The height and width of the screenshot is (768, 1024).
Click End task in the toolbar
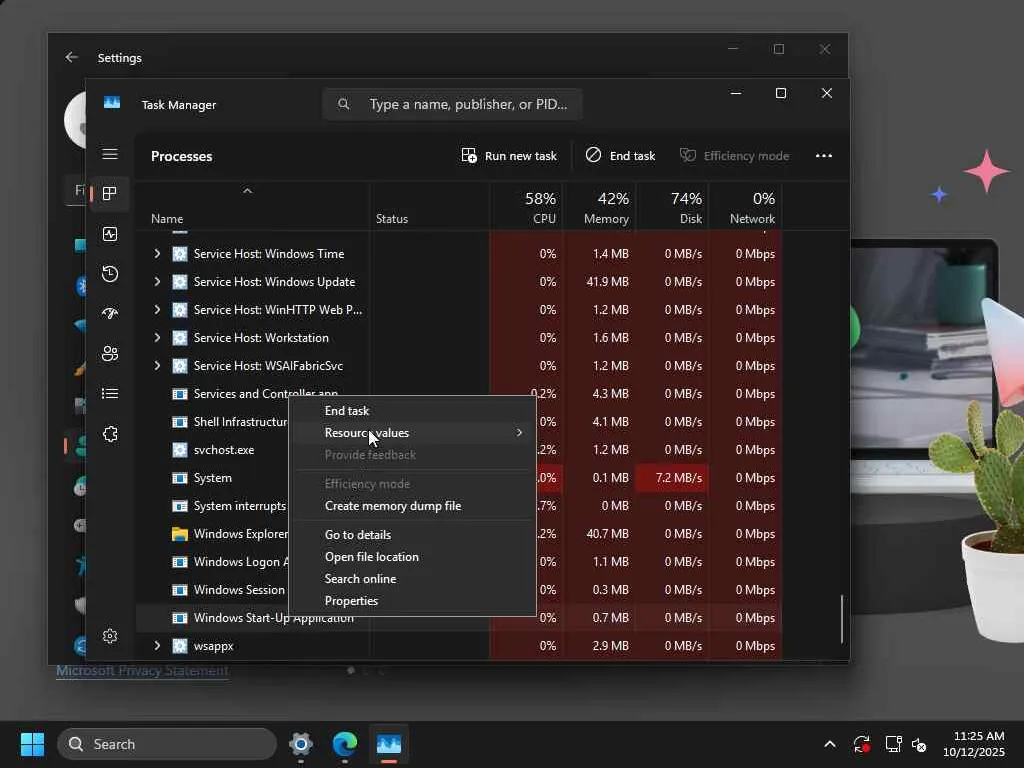tap(620, 155)
